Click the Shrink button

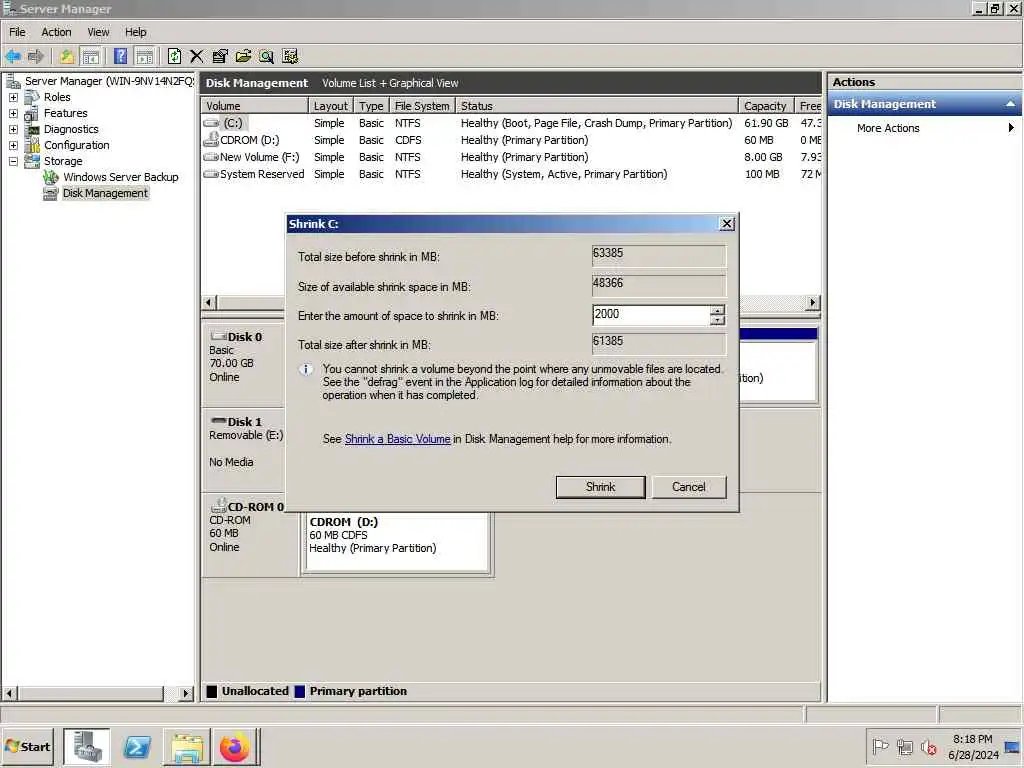click(600, 487)
